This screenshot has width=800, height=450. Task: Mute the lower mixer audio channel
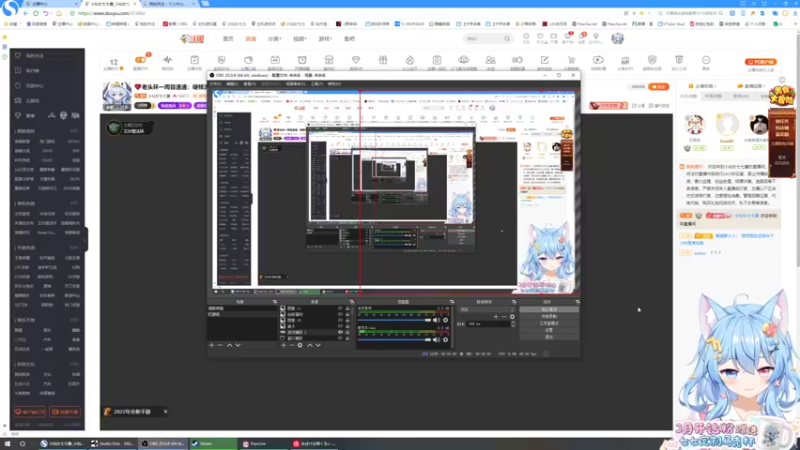436,340
